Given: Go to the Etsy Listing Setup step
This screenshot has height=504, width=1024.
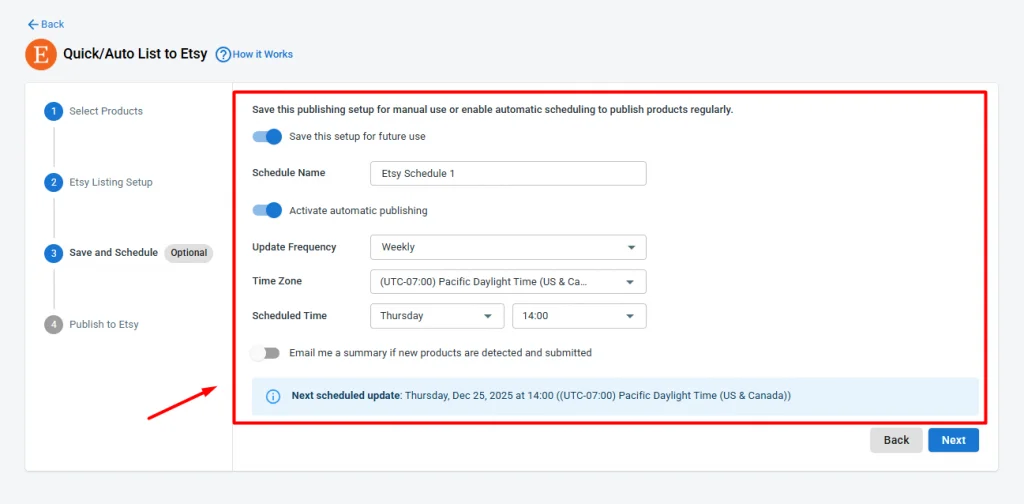Looking at the screenshot, I should pyautogui.click(x=111, y=182).
